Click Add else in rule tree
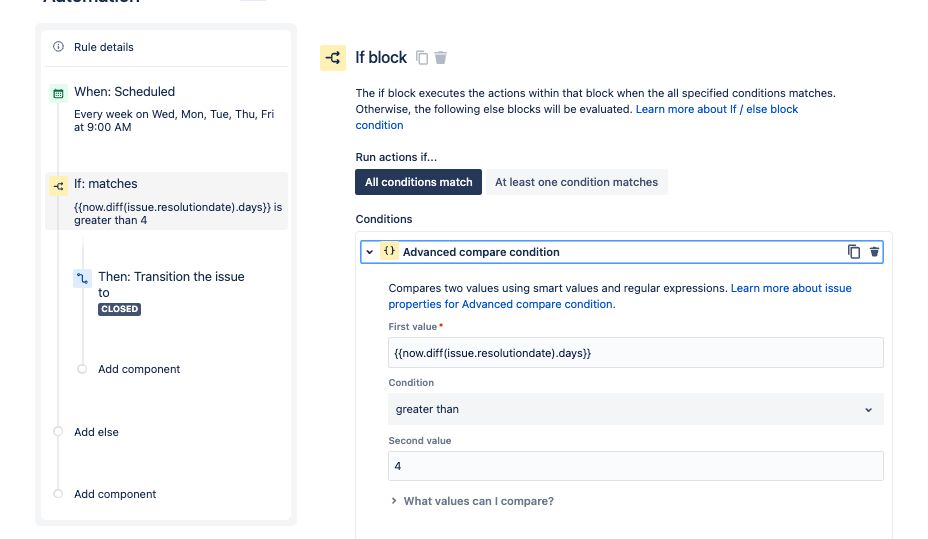This screenshot has width=928, height=539. pos(96,432)
